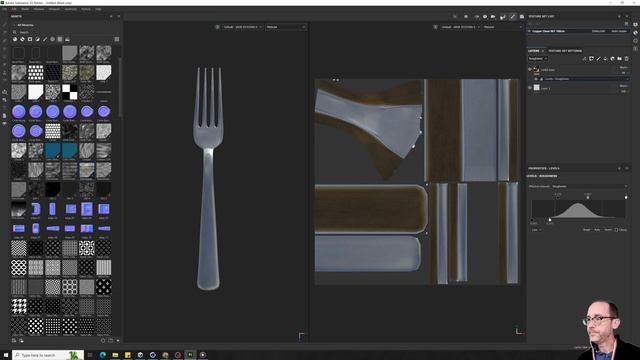This screenshot has height=360, width=640.
Task: Filter assets by Materials
Action: pyautogui.click(x=15, y=39)
